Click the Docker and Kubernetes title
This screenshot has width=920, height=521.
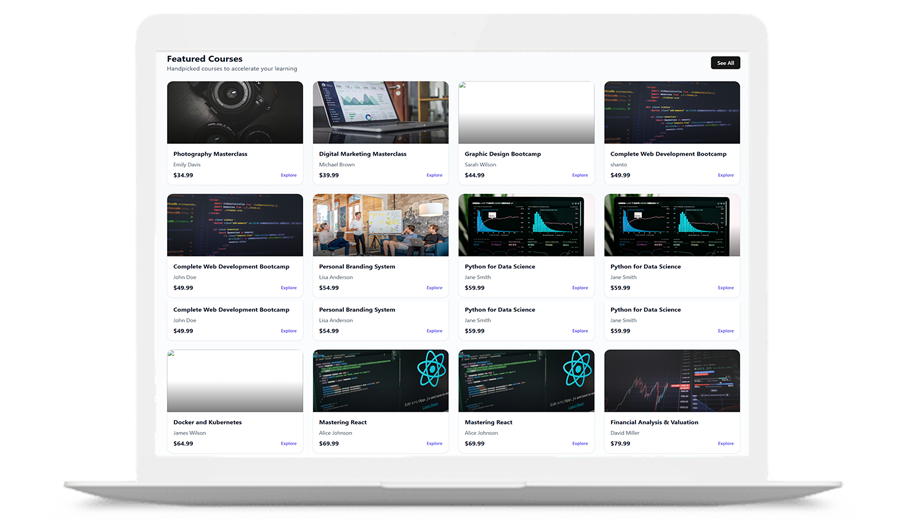tap(207, 422)
